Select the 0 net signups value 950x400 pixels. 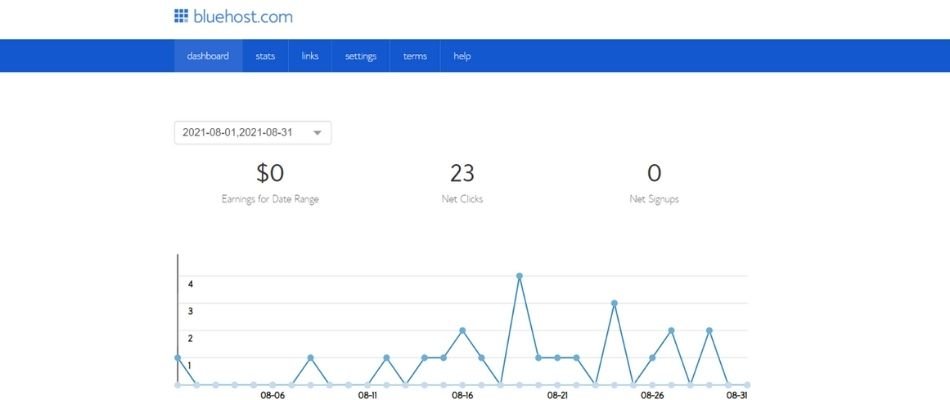point(654,173)
